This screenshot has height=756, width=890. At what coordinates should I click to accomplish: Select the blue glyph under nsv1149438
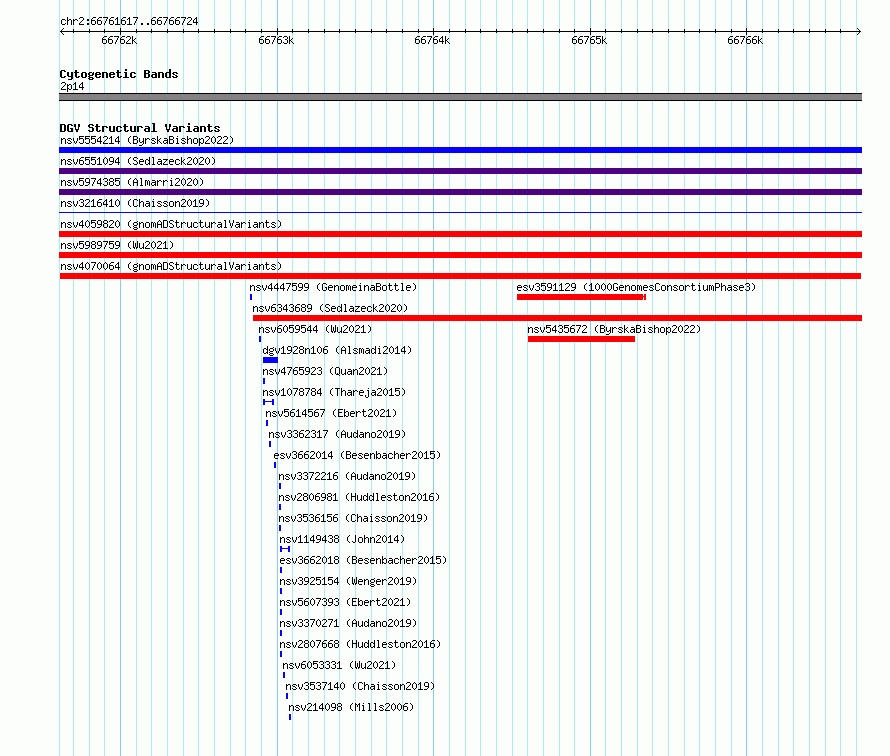tap(285, 549)
